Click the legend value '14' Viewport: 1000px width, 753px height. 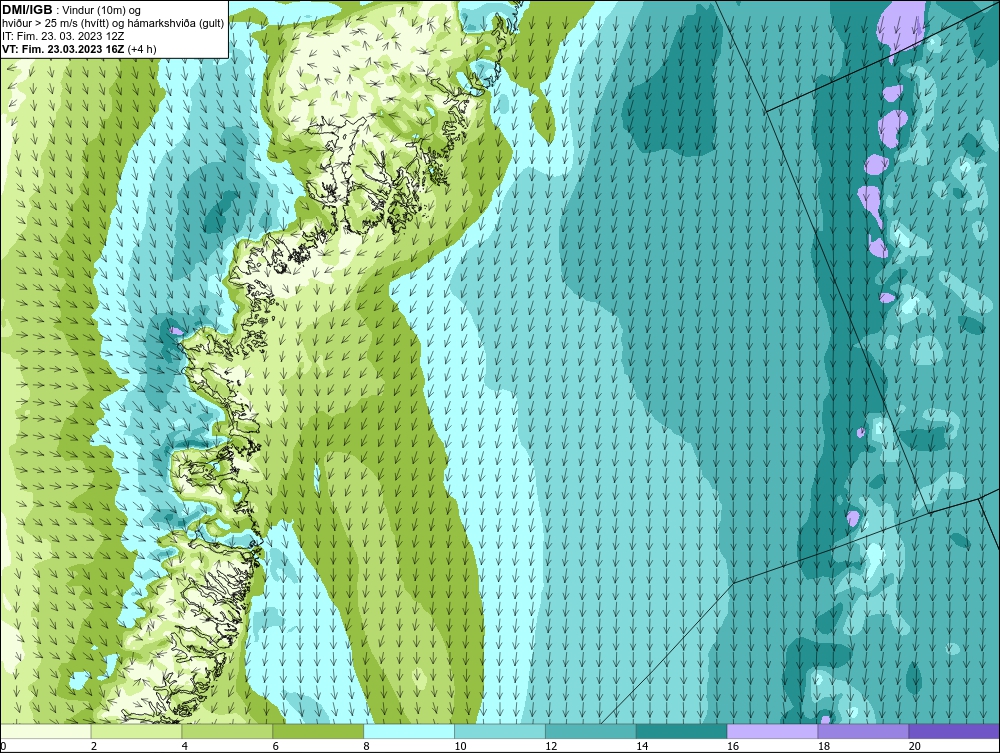[x=642, y=746]
